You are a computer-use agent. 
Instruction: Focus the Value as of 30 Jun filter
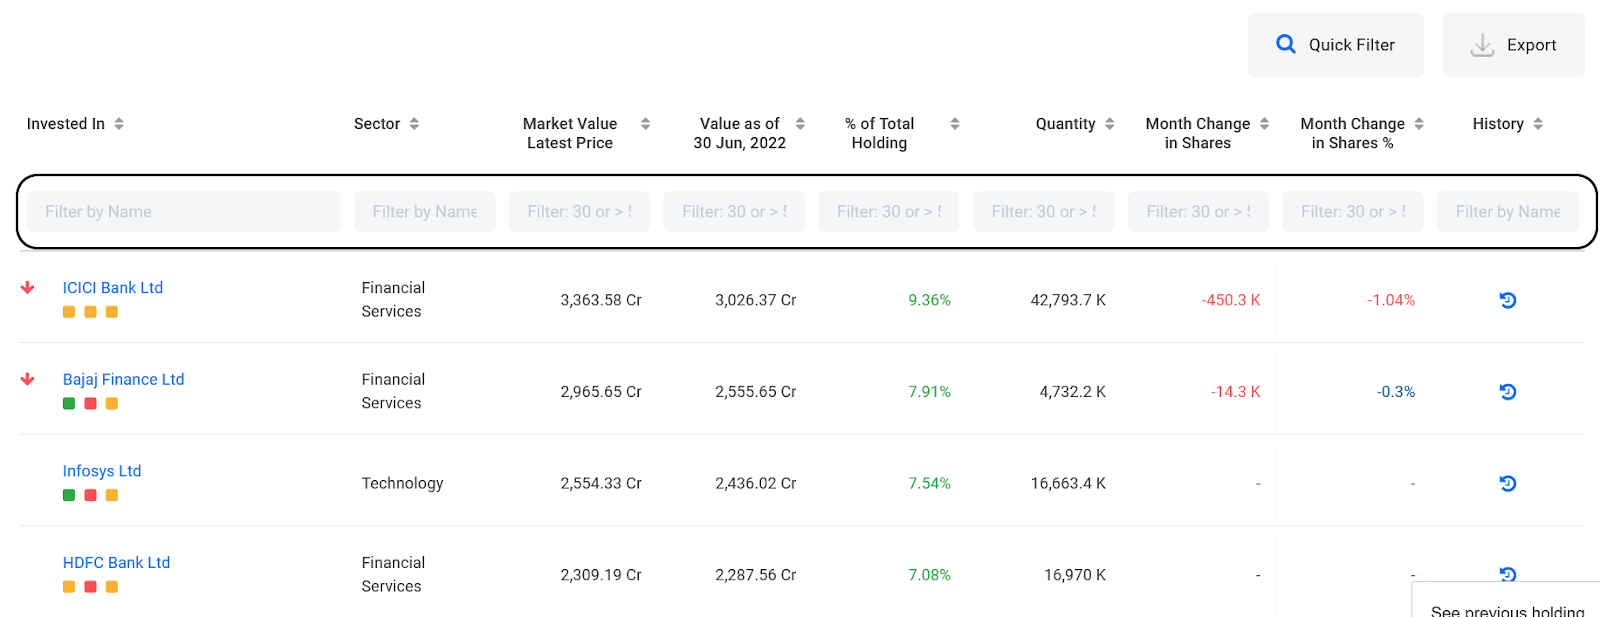(734, 212)
